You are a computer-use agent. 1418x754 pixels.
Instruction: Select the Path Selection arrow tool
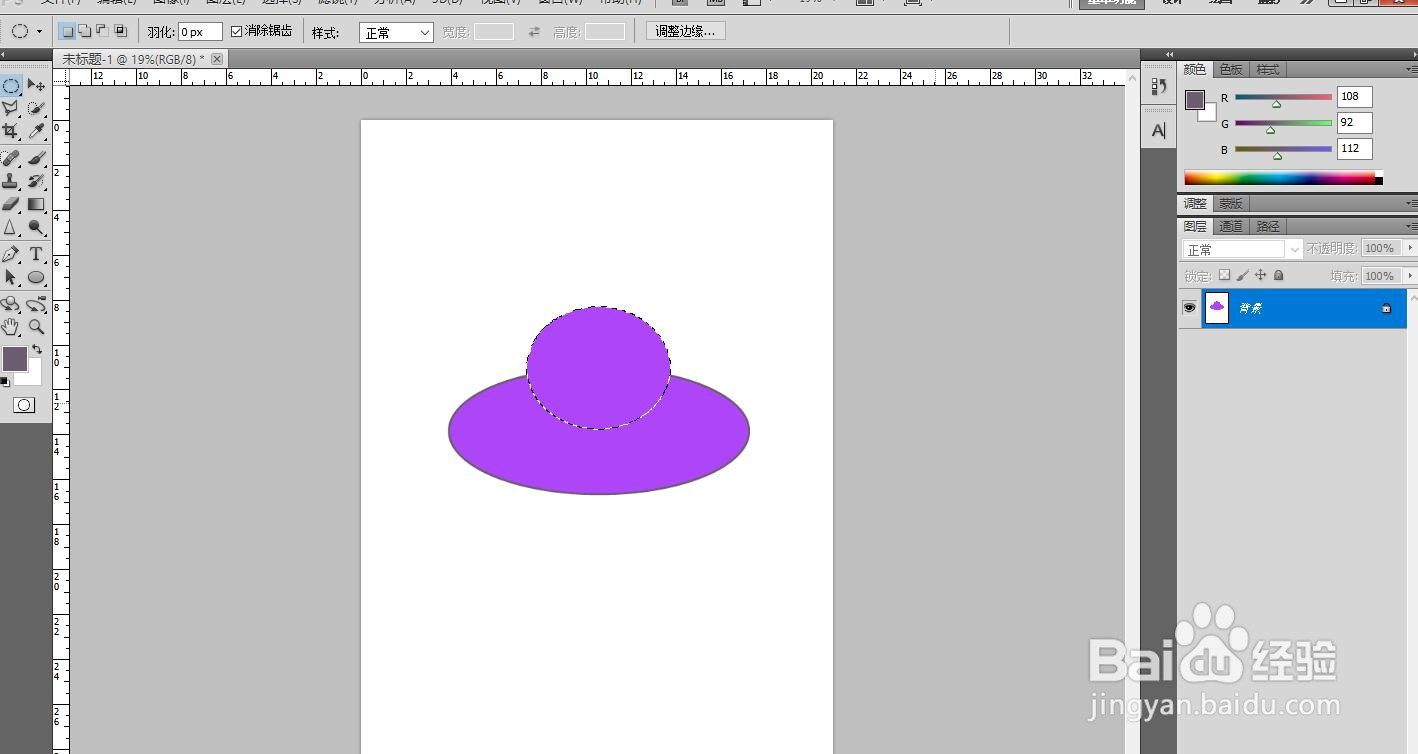pos(11,277)
